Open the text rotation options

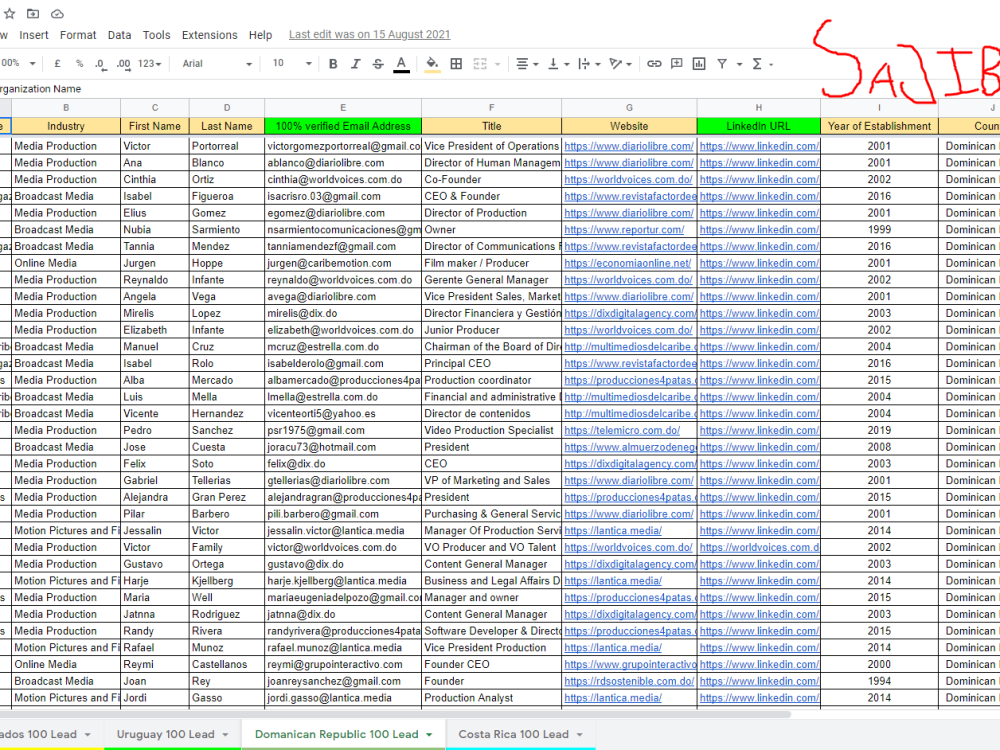click(620, 64)
